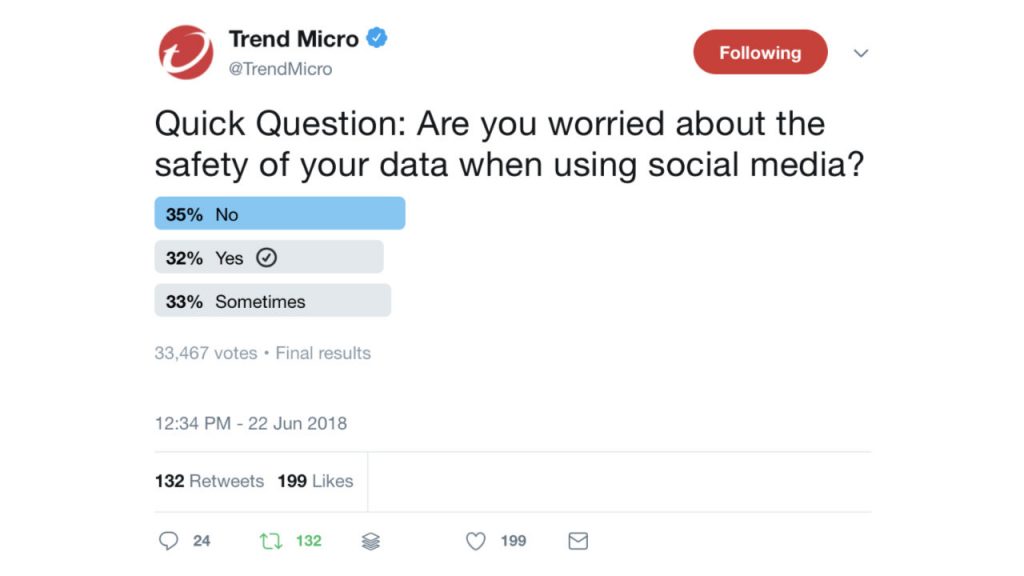Click the checkmark next to Yes

click(266, 258)
